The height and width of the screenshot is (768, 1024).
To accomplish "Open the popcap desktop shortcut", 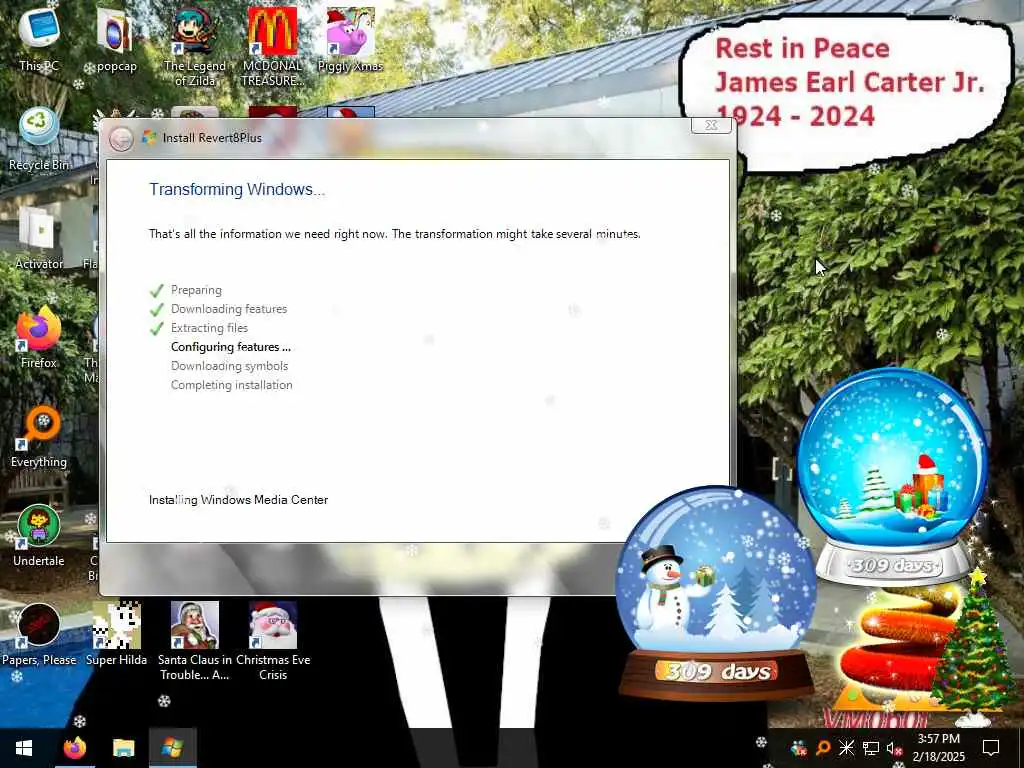I will tap(116, 39).
